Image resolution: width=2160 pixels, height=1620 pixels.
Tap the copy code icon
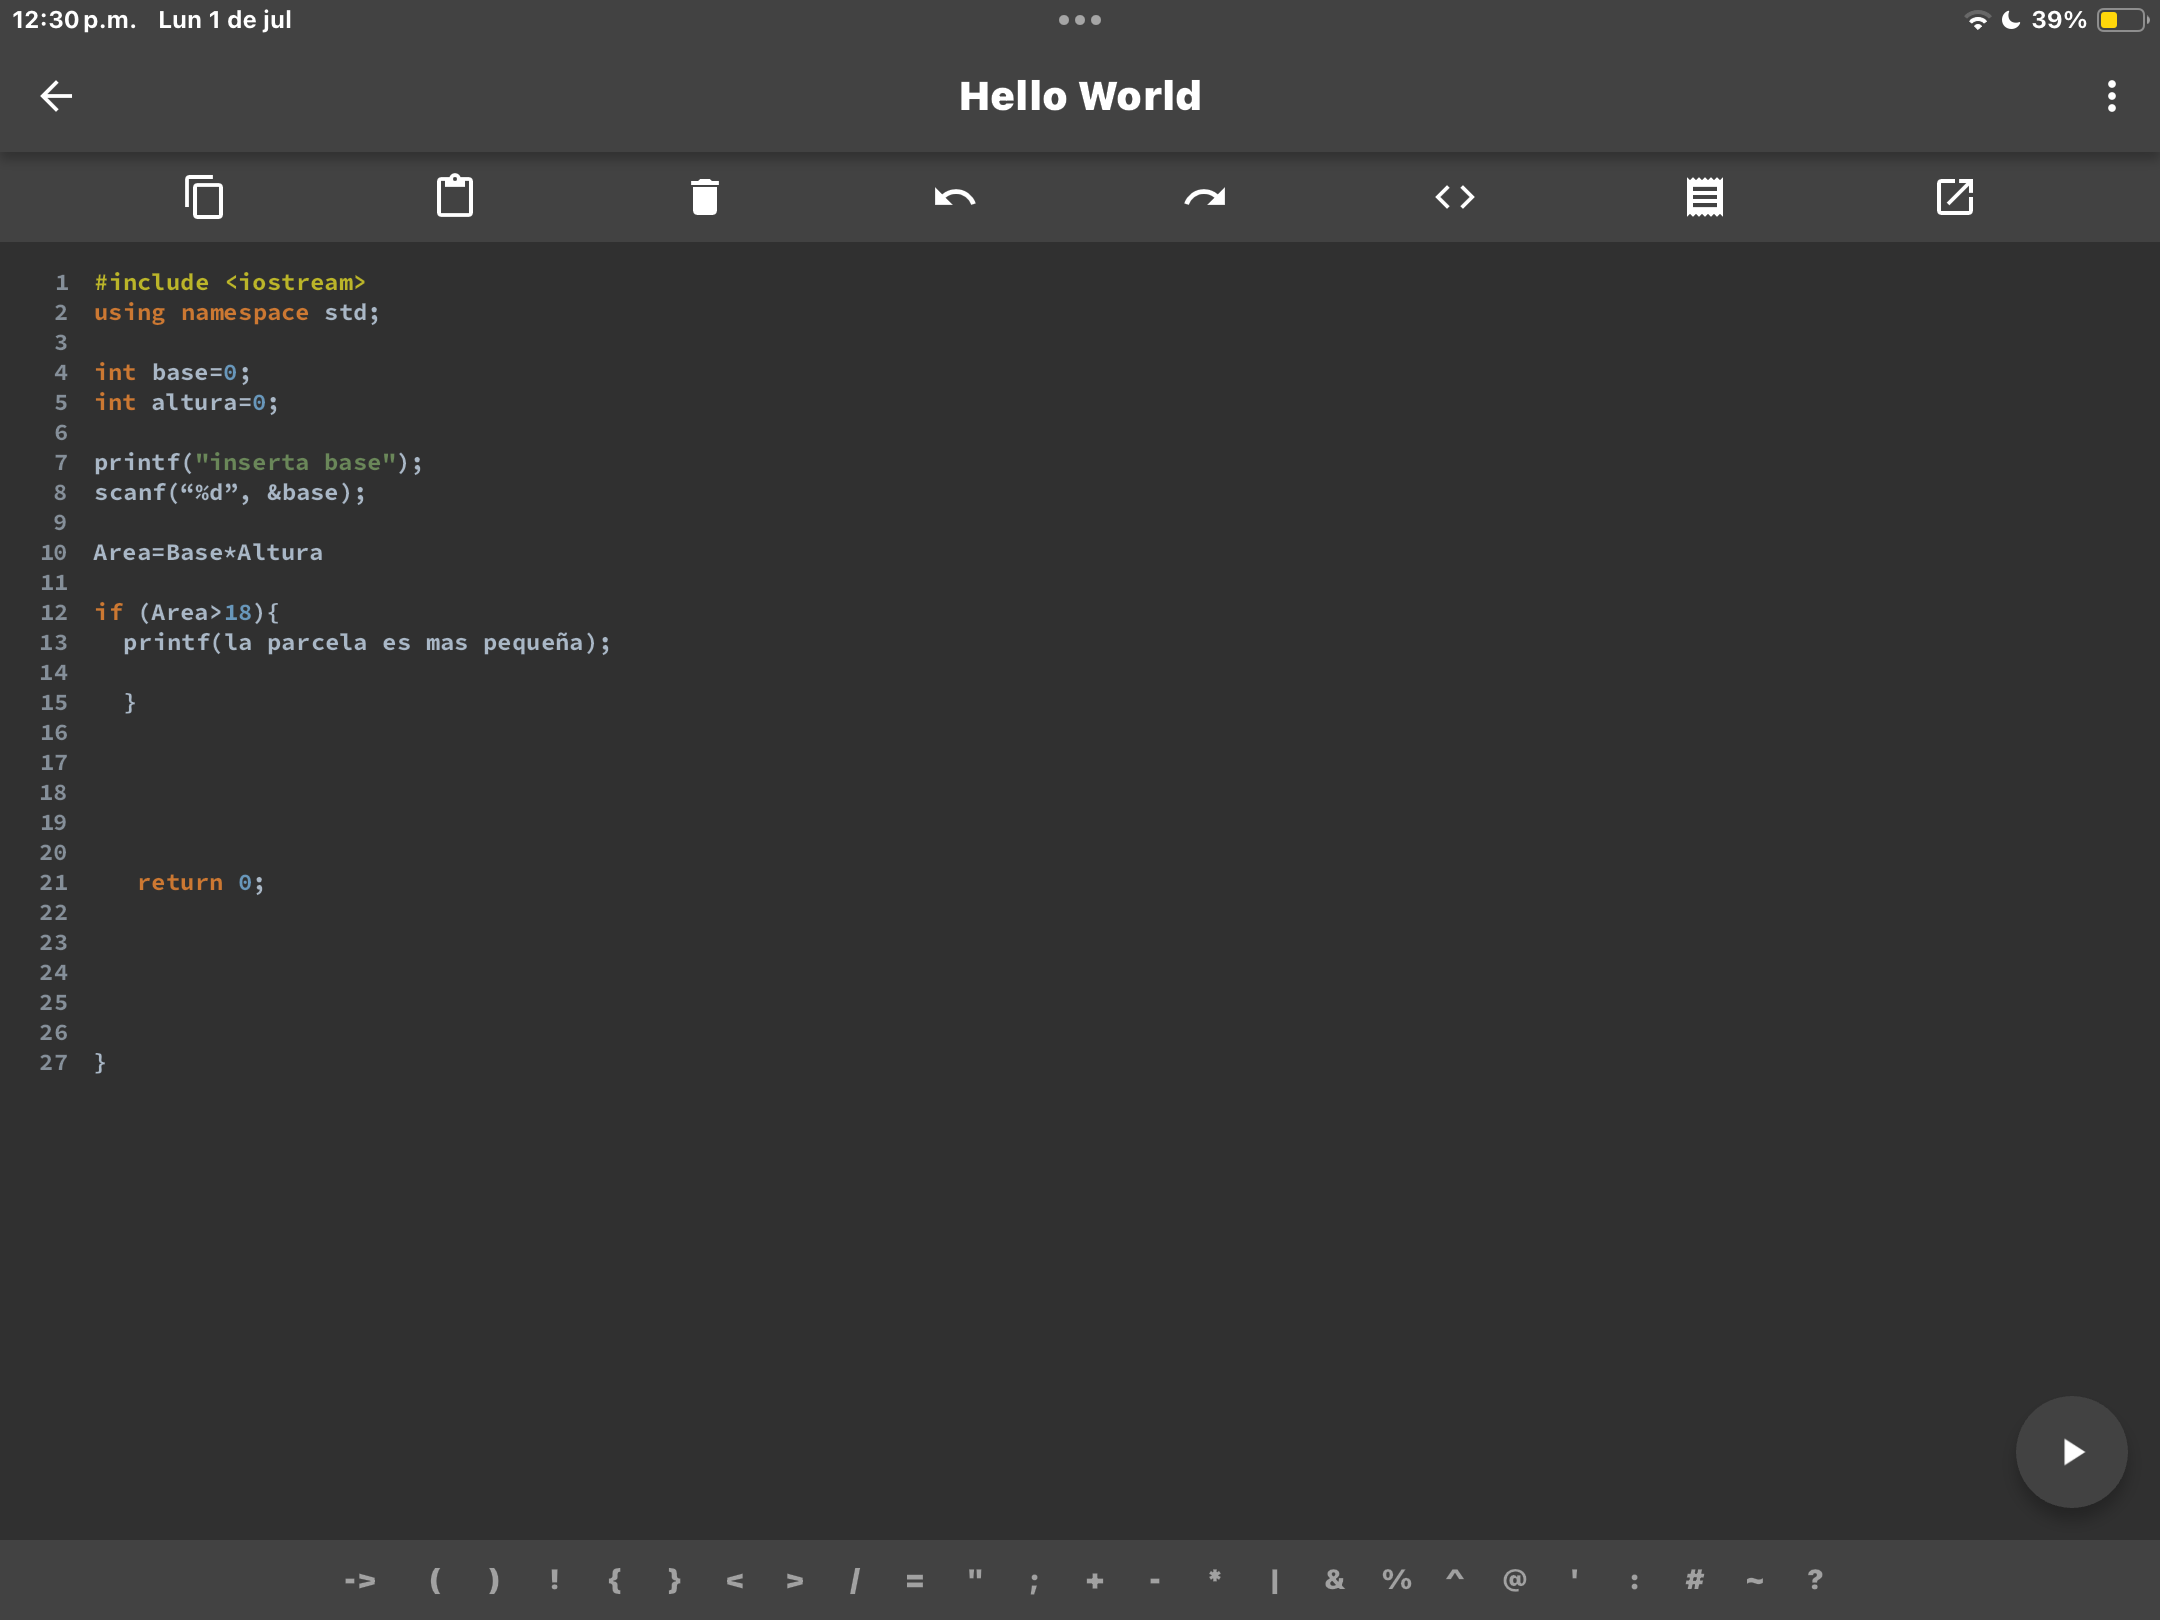204,197
